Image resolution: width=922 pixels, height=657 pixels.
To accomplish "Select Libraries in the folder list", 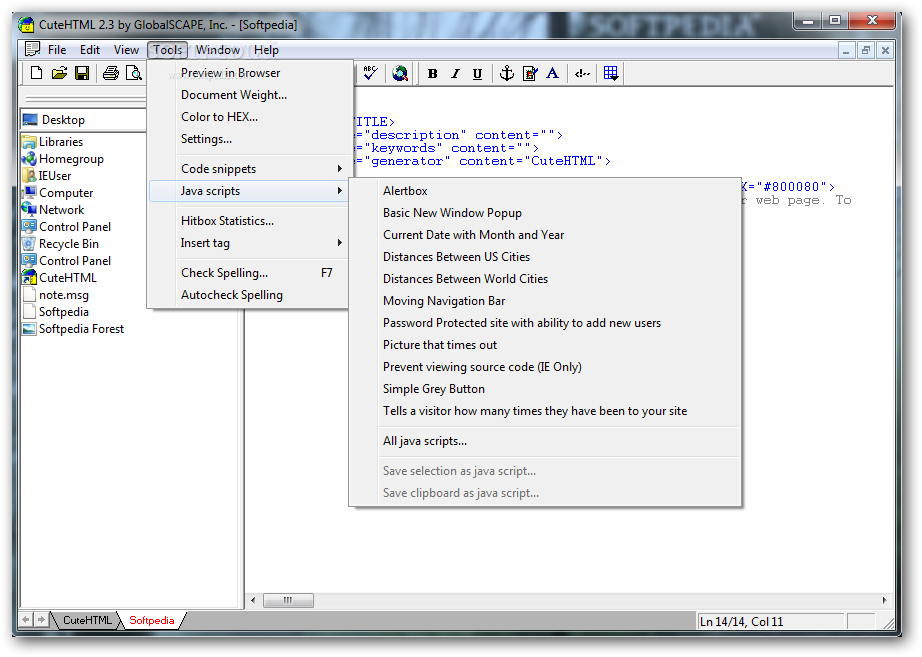I will click(x=61, y=142).
